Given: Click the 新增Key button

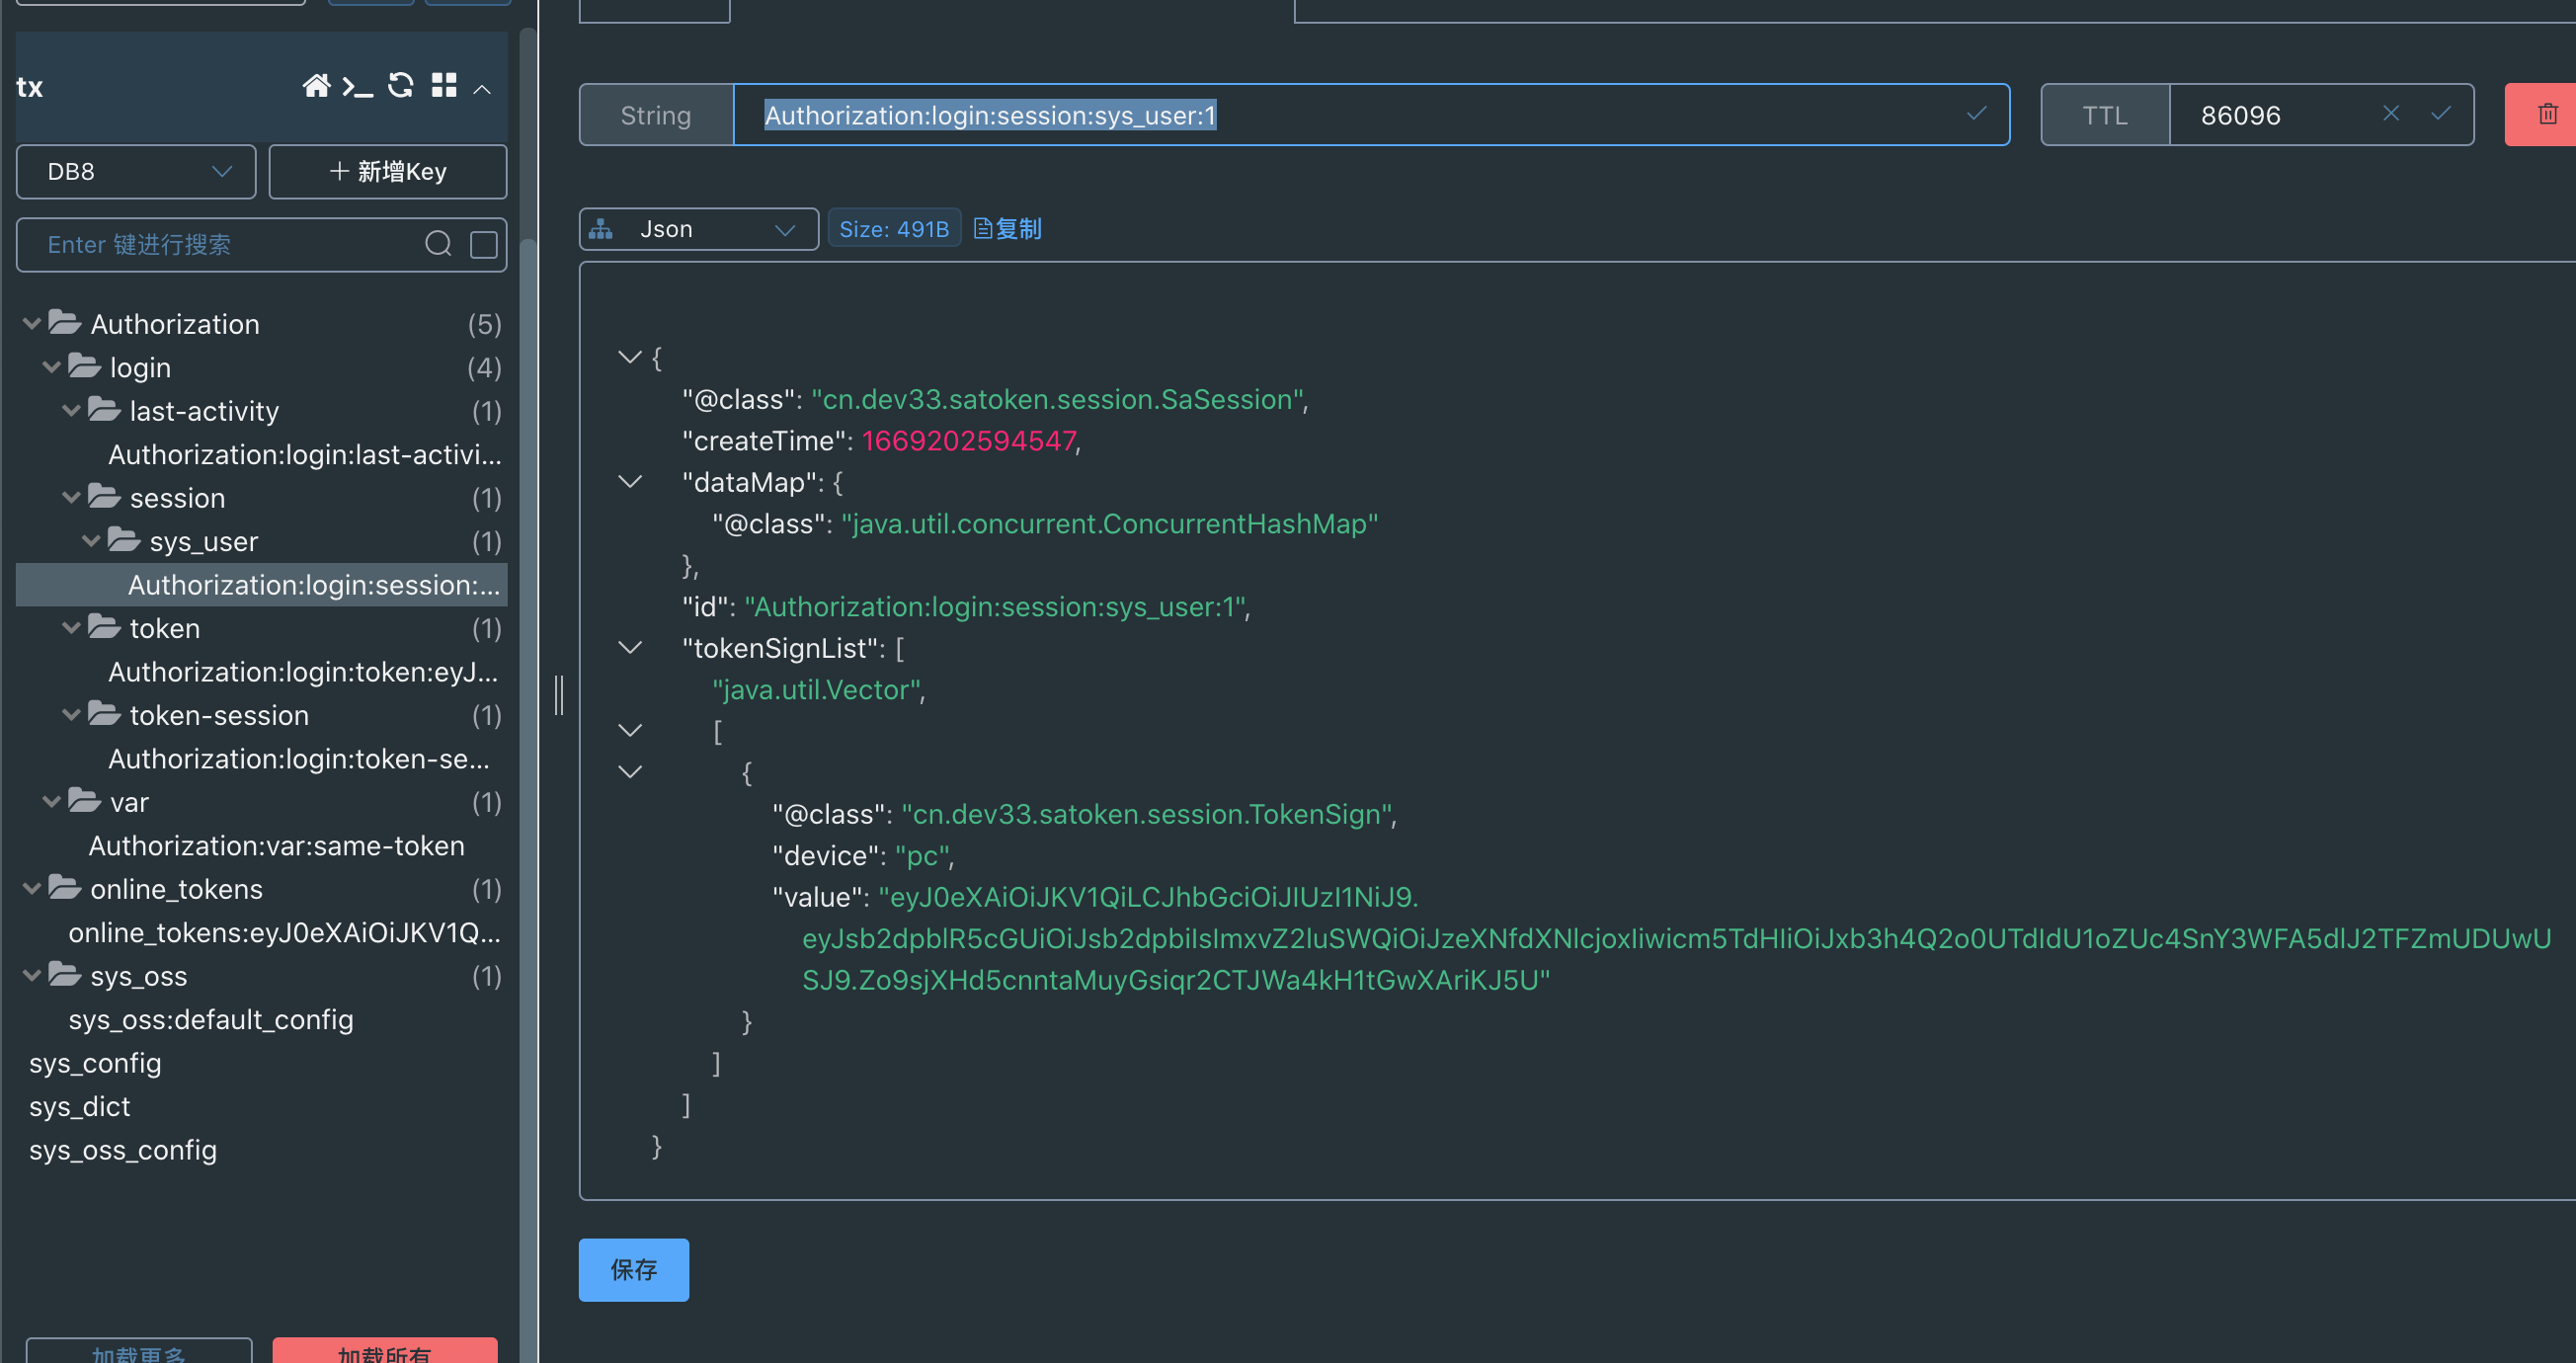Looking at the screenshot, I should 388,172.
